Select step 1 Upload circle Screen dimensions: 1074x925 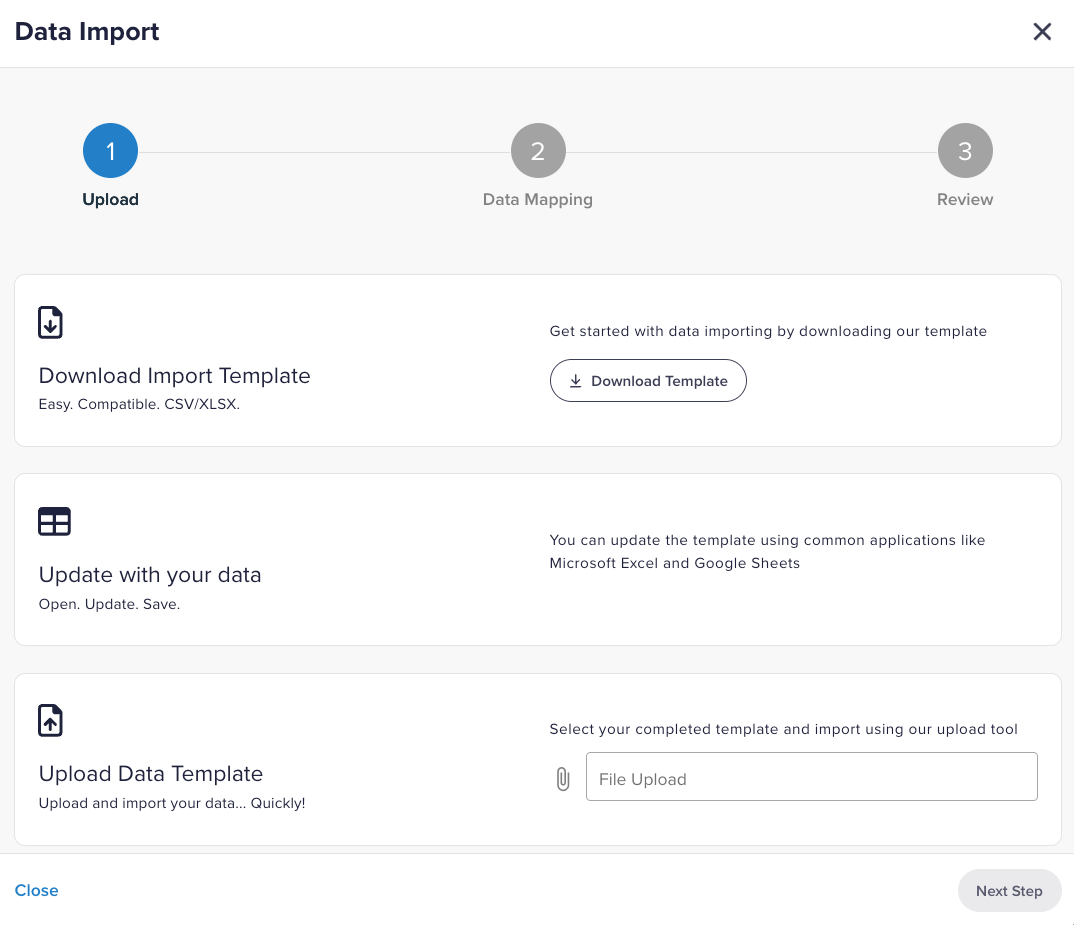click(x=110, y=151)
